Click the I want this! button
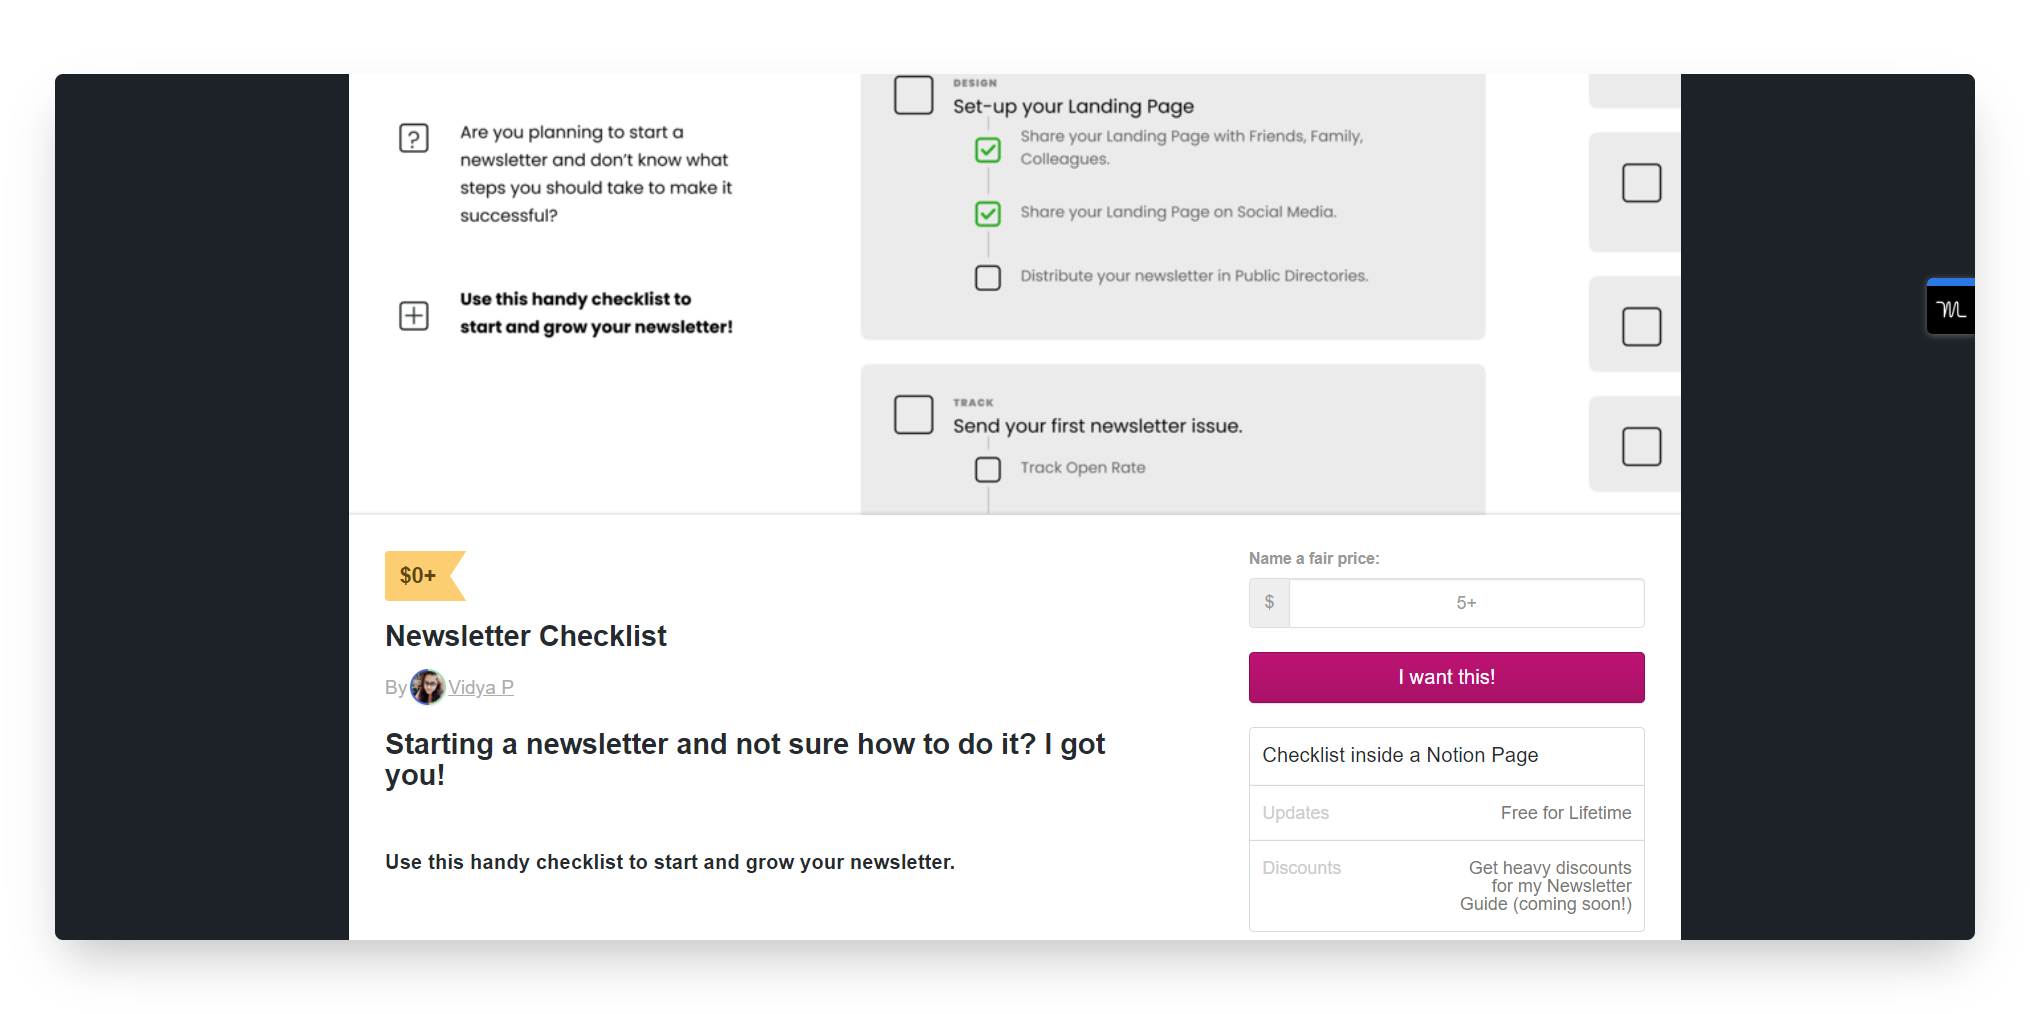Viewport: 2030px width, 1014px height. click(1446, 677)
